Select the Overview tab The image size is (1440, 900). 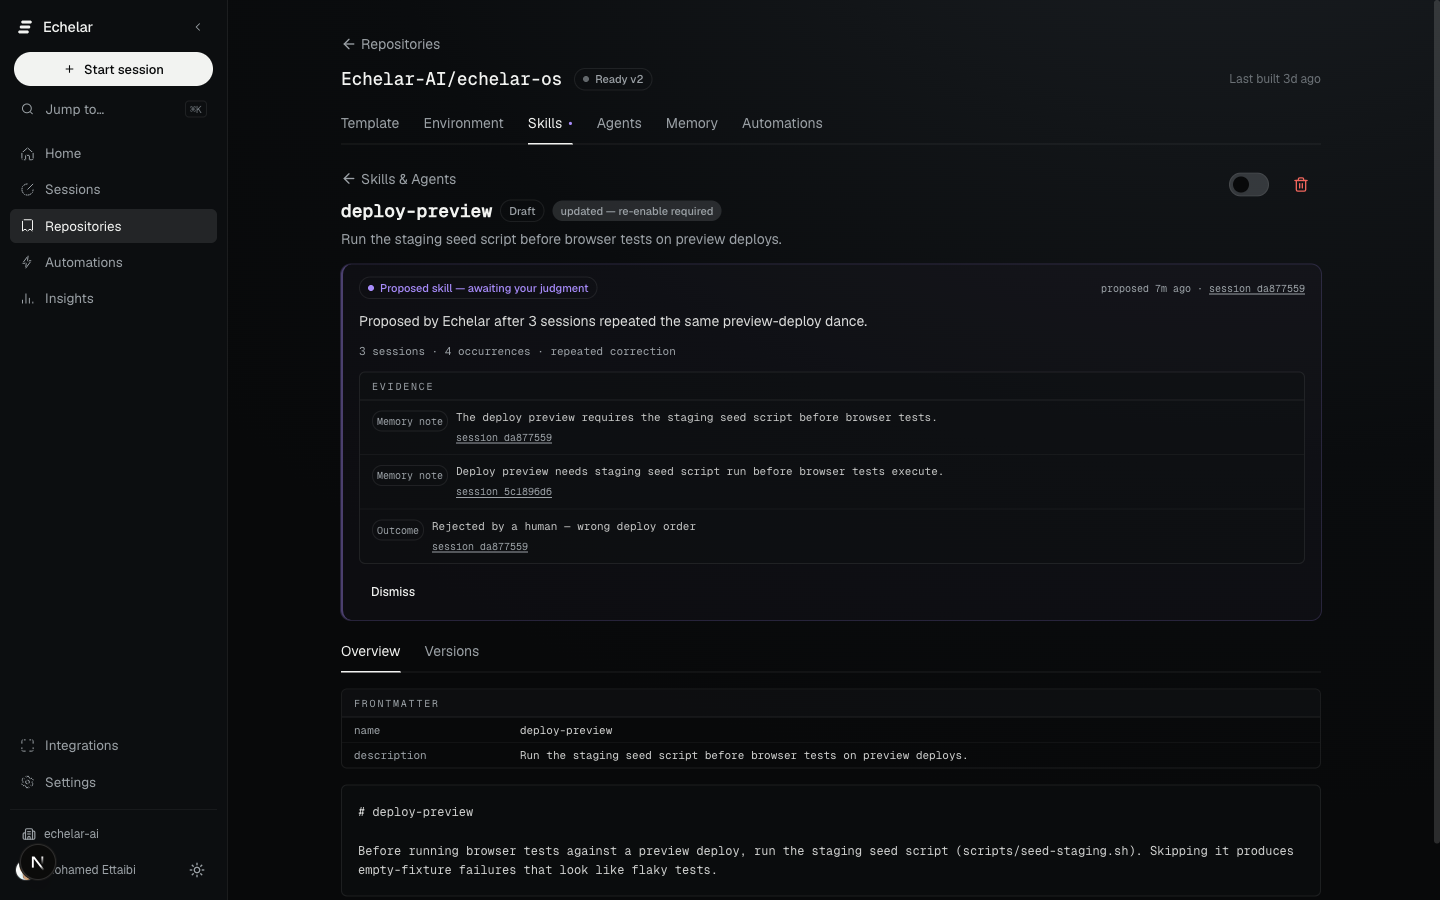pyautogui.click(x=370, y=651)
